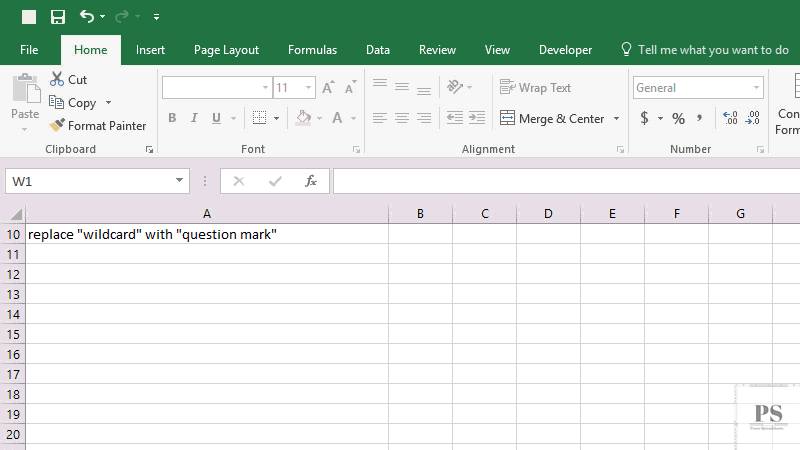The image size is (800, 450).
Task: Click the Copy button
Action: pos(73,103)
